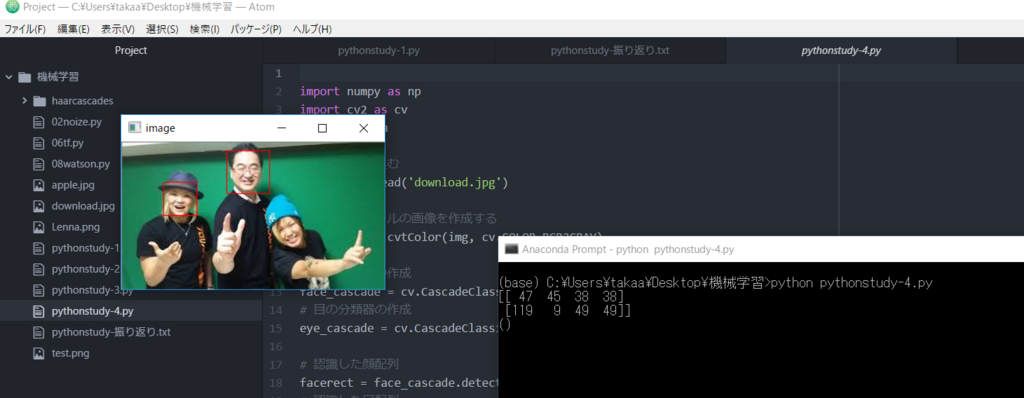1024x398 pixels.
Task: Open 02noize.py in the tree
Action: (76, 122)
